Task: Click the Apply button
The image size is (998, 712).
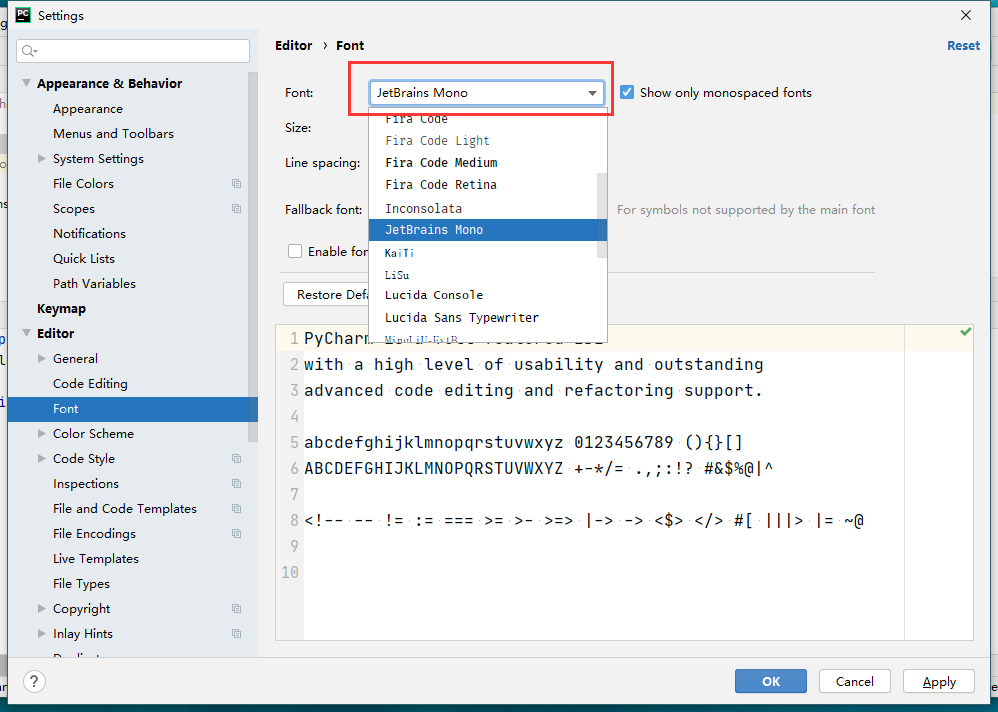Action: (939, 681)
